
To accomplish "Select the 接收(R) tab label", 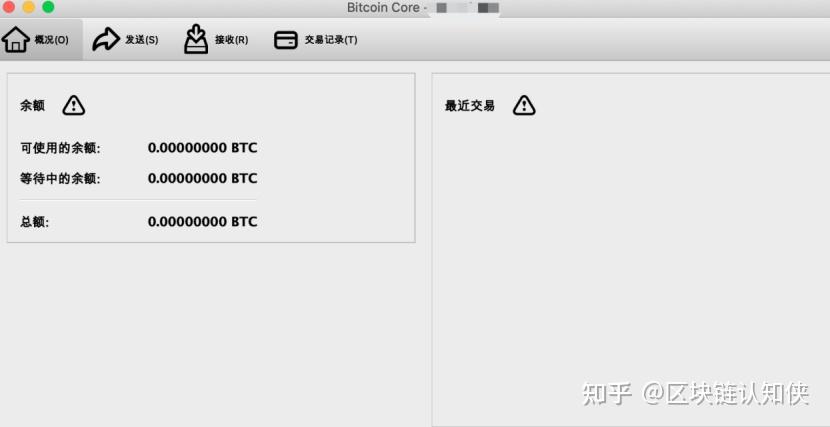I will point(231,40).
